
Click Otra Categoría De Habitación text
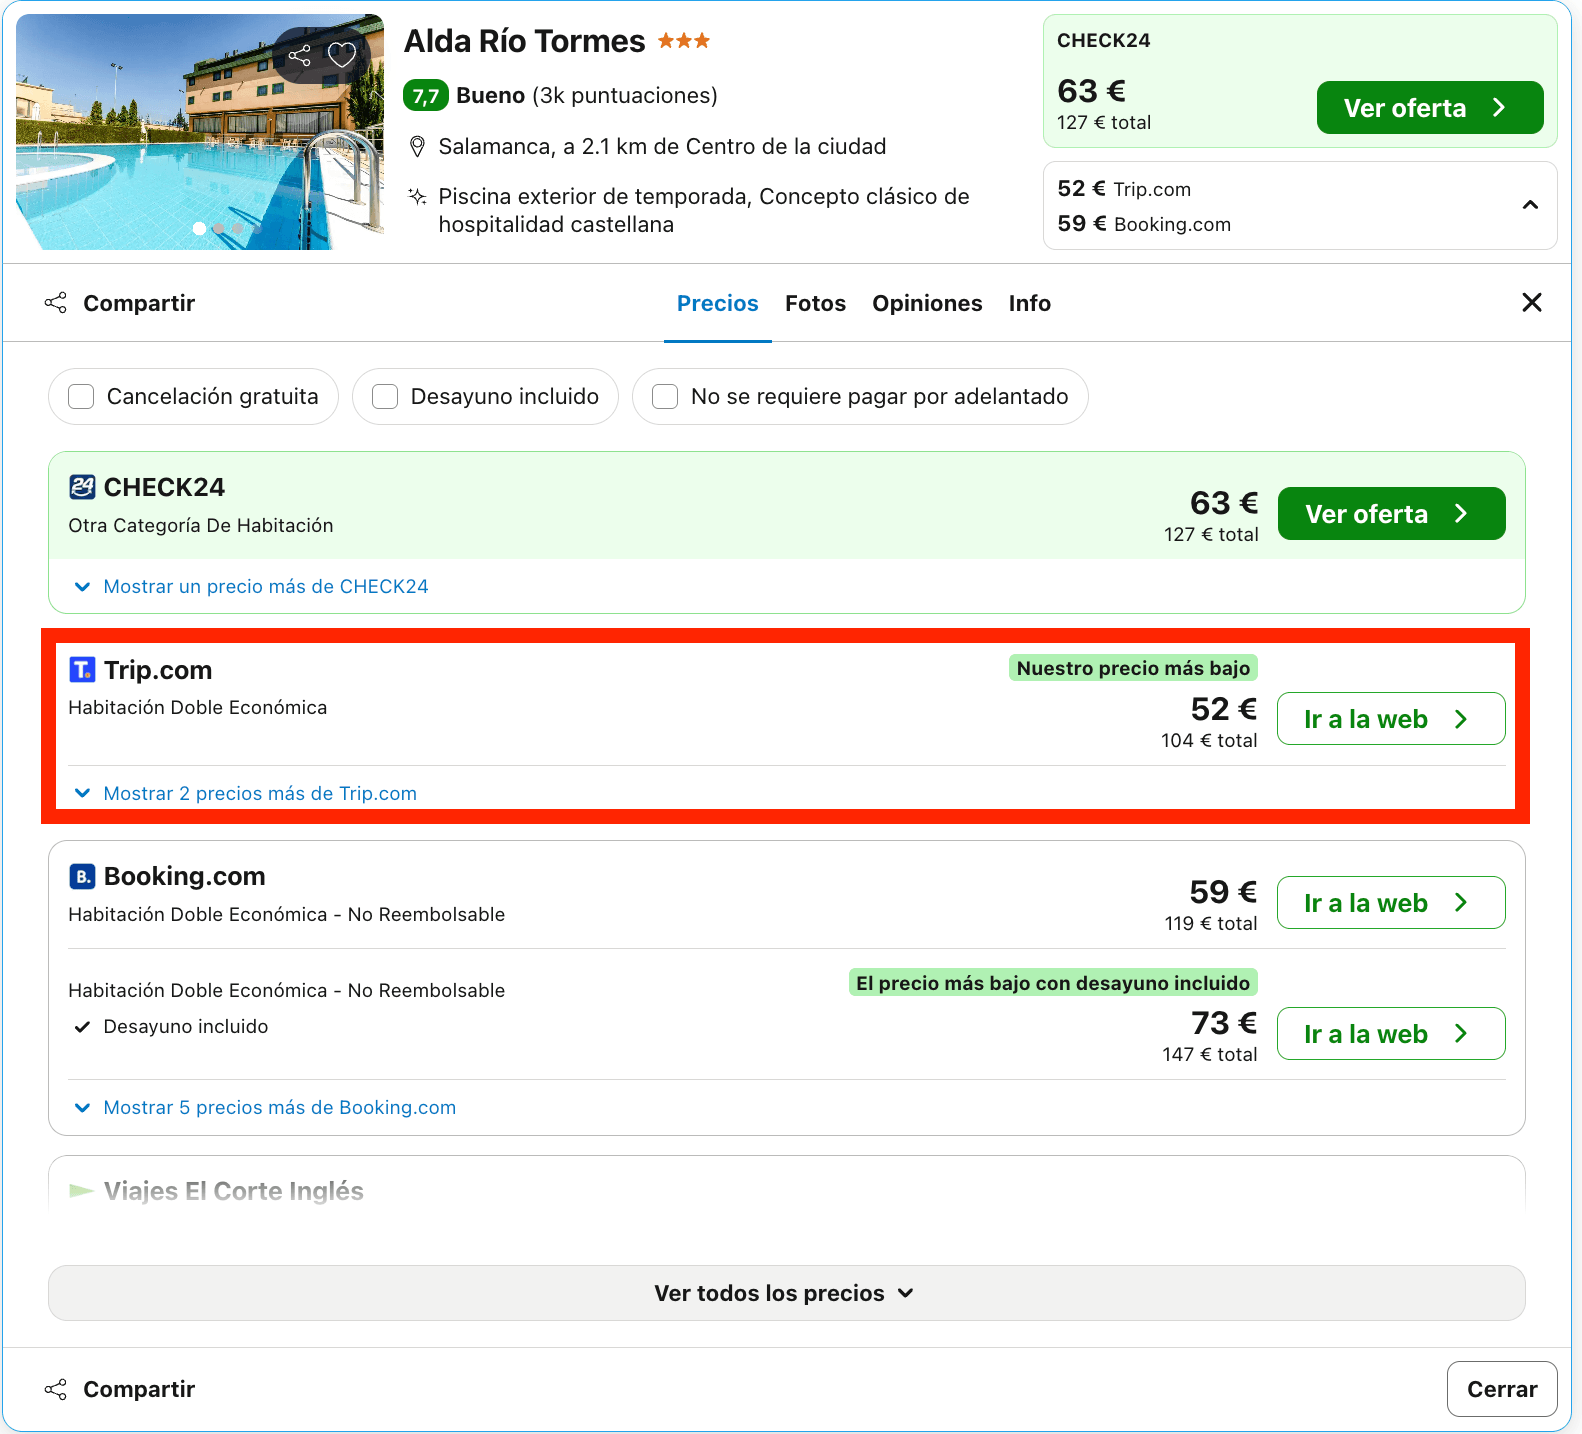(x=201, y=526)
